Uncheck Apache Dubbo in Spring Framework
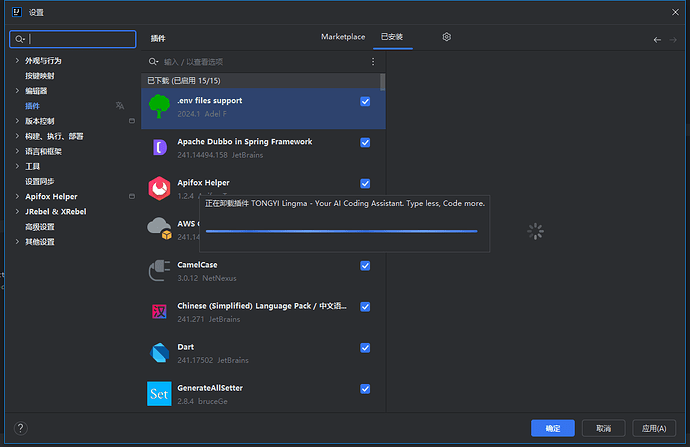The width and height of the screenshot is (690, 447). [365, 143]
